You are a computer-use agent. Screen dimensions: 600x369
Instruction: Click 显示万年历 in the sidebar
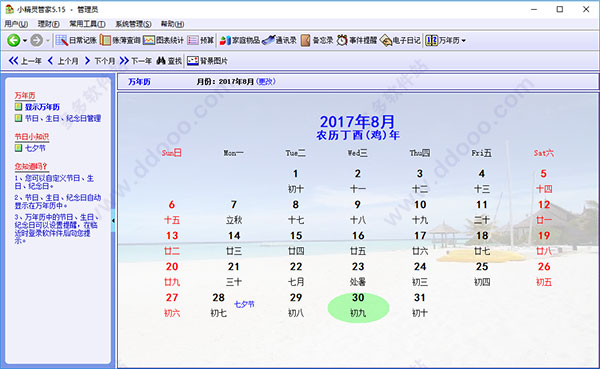(42, 107)
